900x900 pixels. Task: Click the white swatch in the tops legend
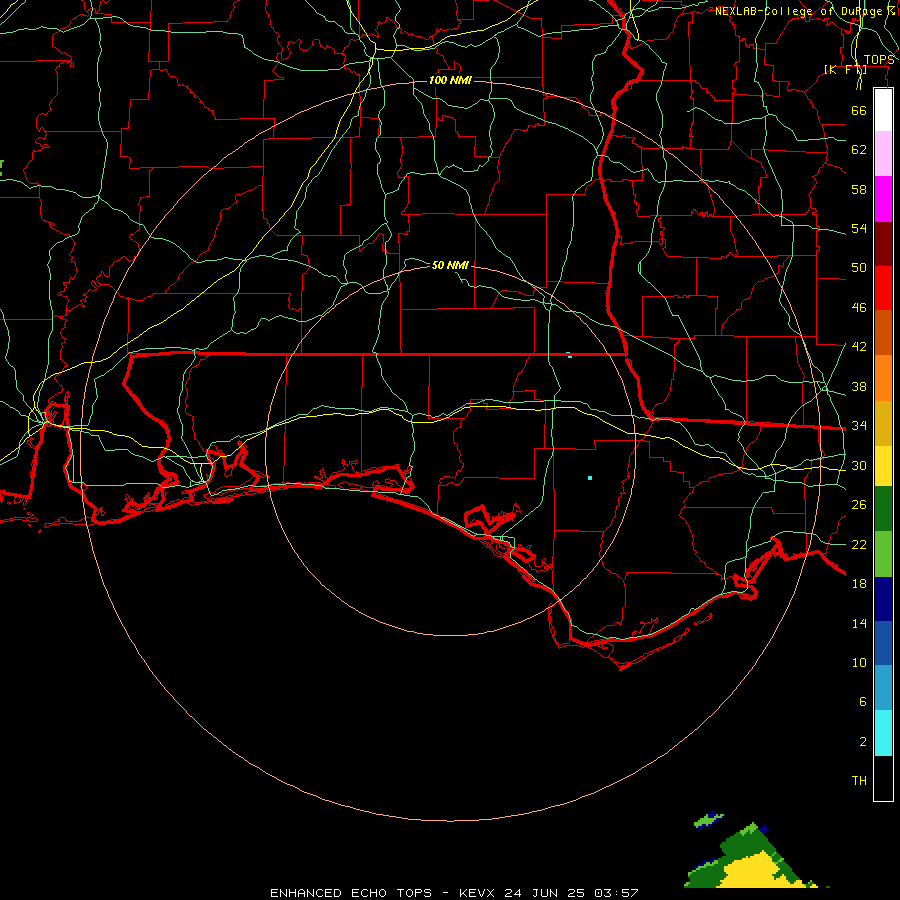coord(883,110)
